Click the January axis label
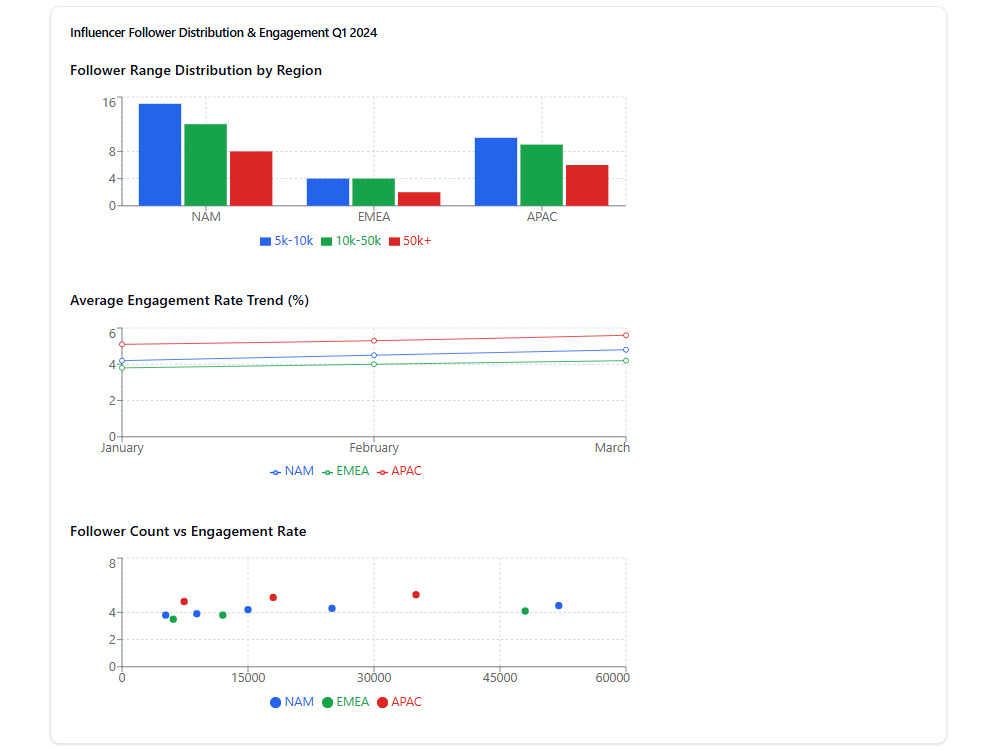Viewport: 1000px width, 750px height. tap(122, 448)
